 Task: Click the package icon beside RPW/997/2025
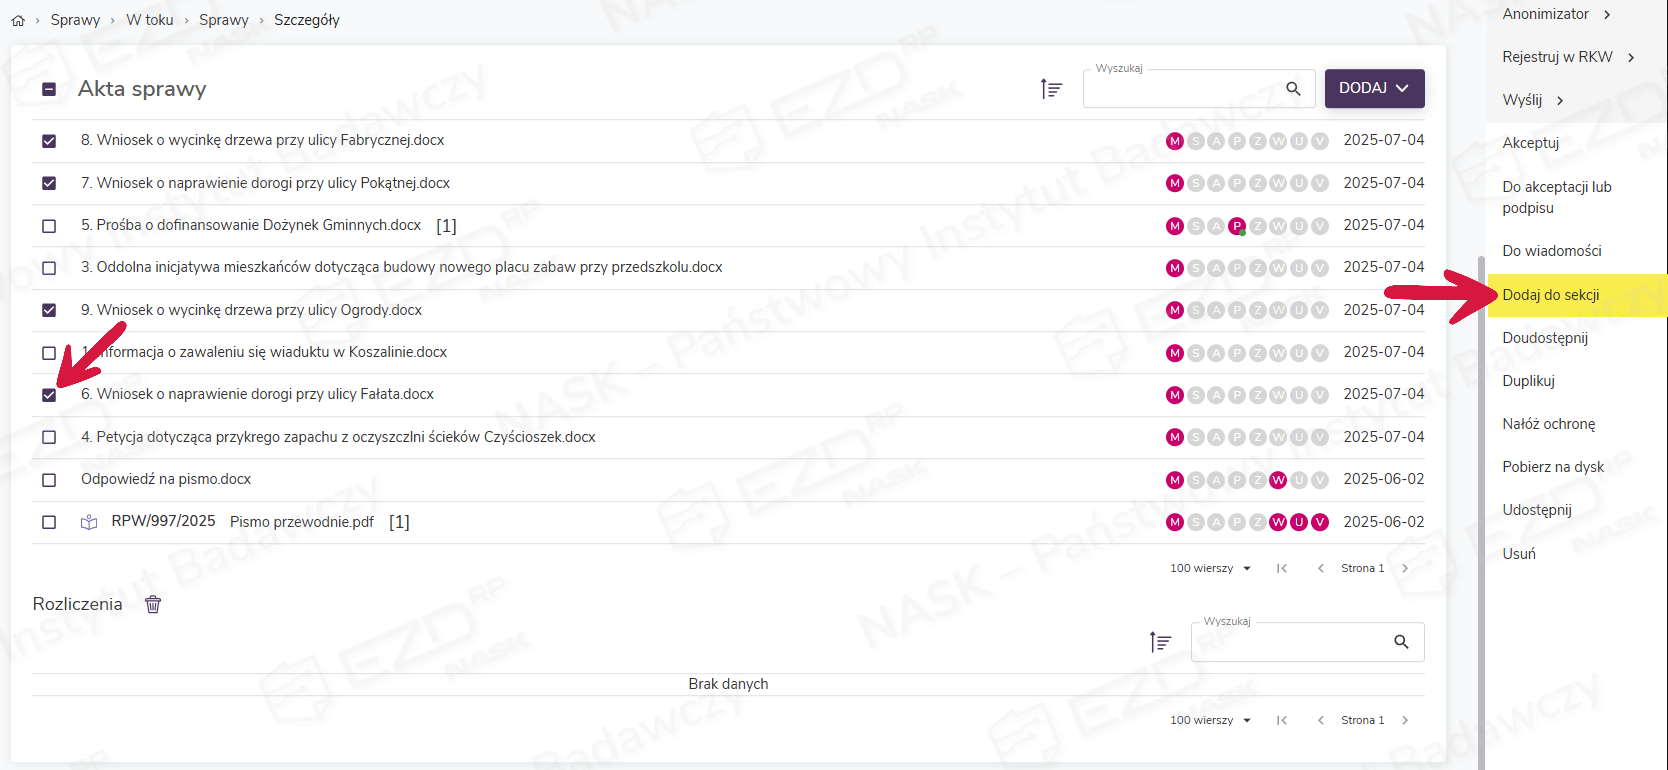(89, 522)
